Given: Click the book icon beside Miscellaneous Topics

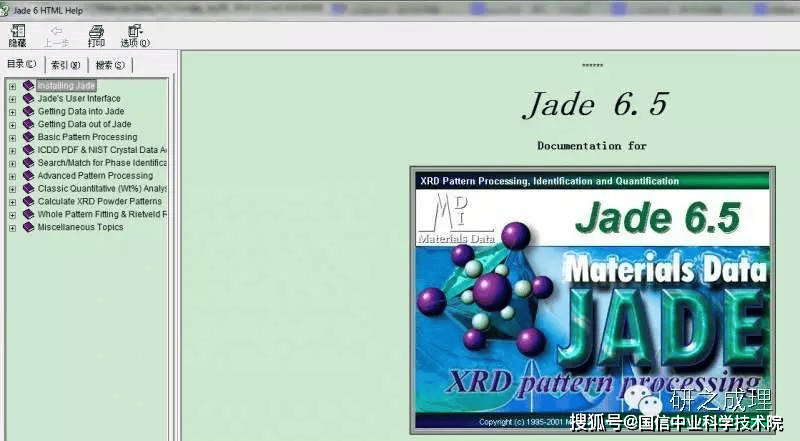Looking at the screenshot, I should (28, 227).
